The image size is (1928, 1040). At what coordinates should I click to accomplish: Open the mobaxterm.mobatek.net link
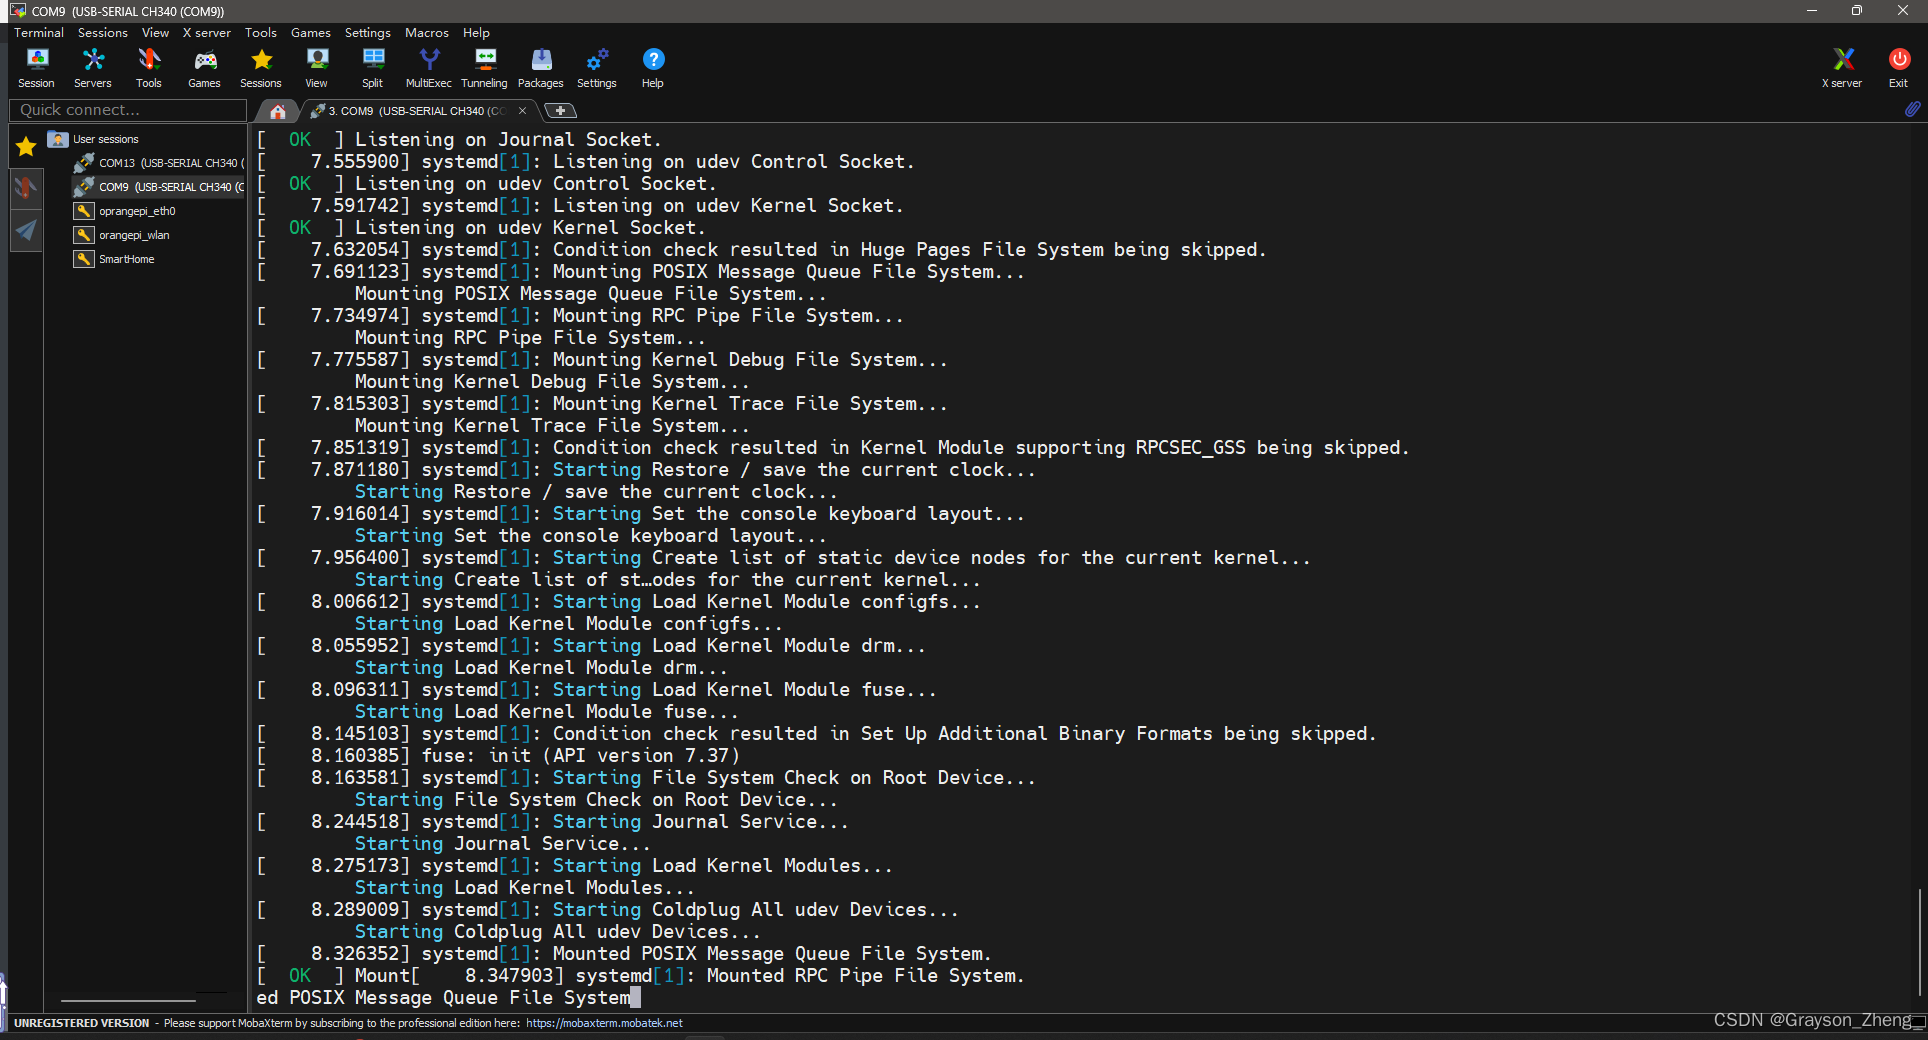604,1023
